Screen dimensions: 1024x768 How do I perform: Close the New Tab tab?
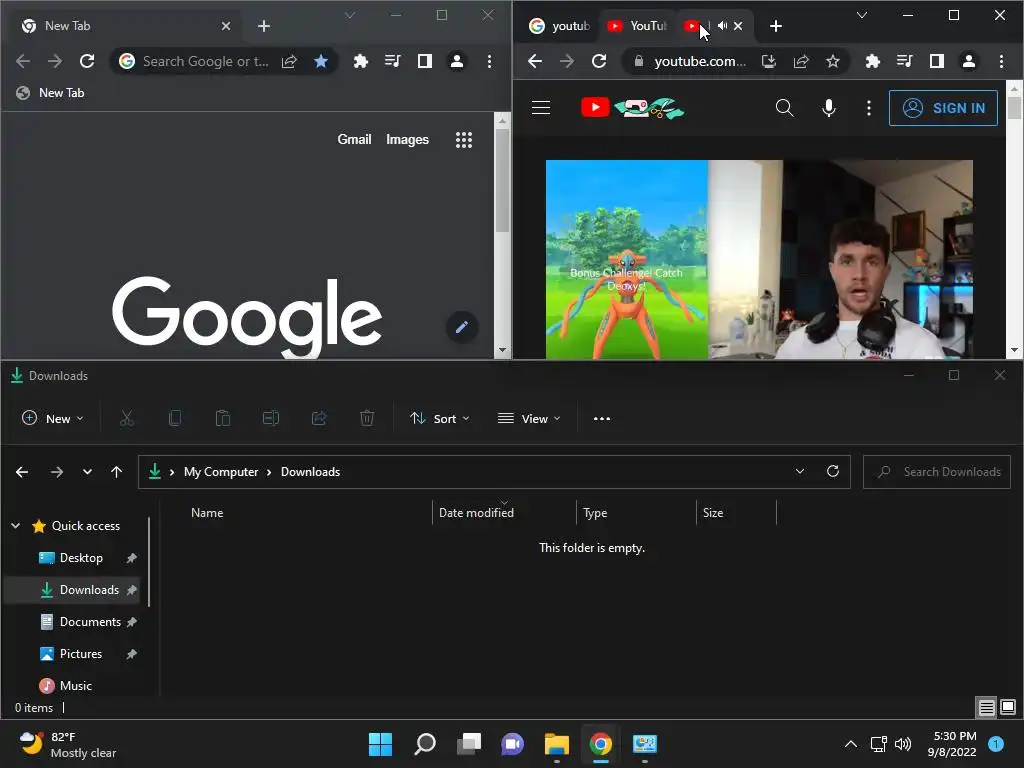[225, 26]
